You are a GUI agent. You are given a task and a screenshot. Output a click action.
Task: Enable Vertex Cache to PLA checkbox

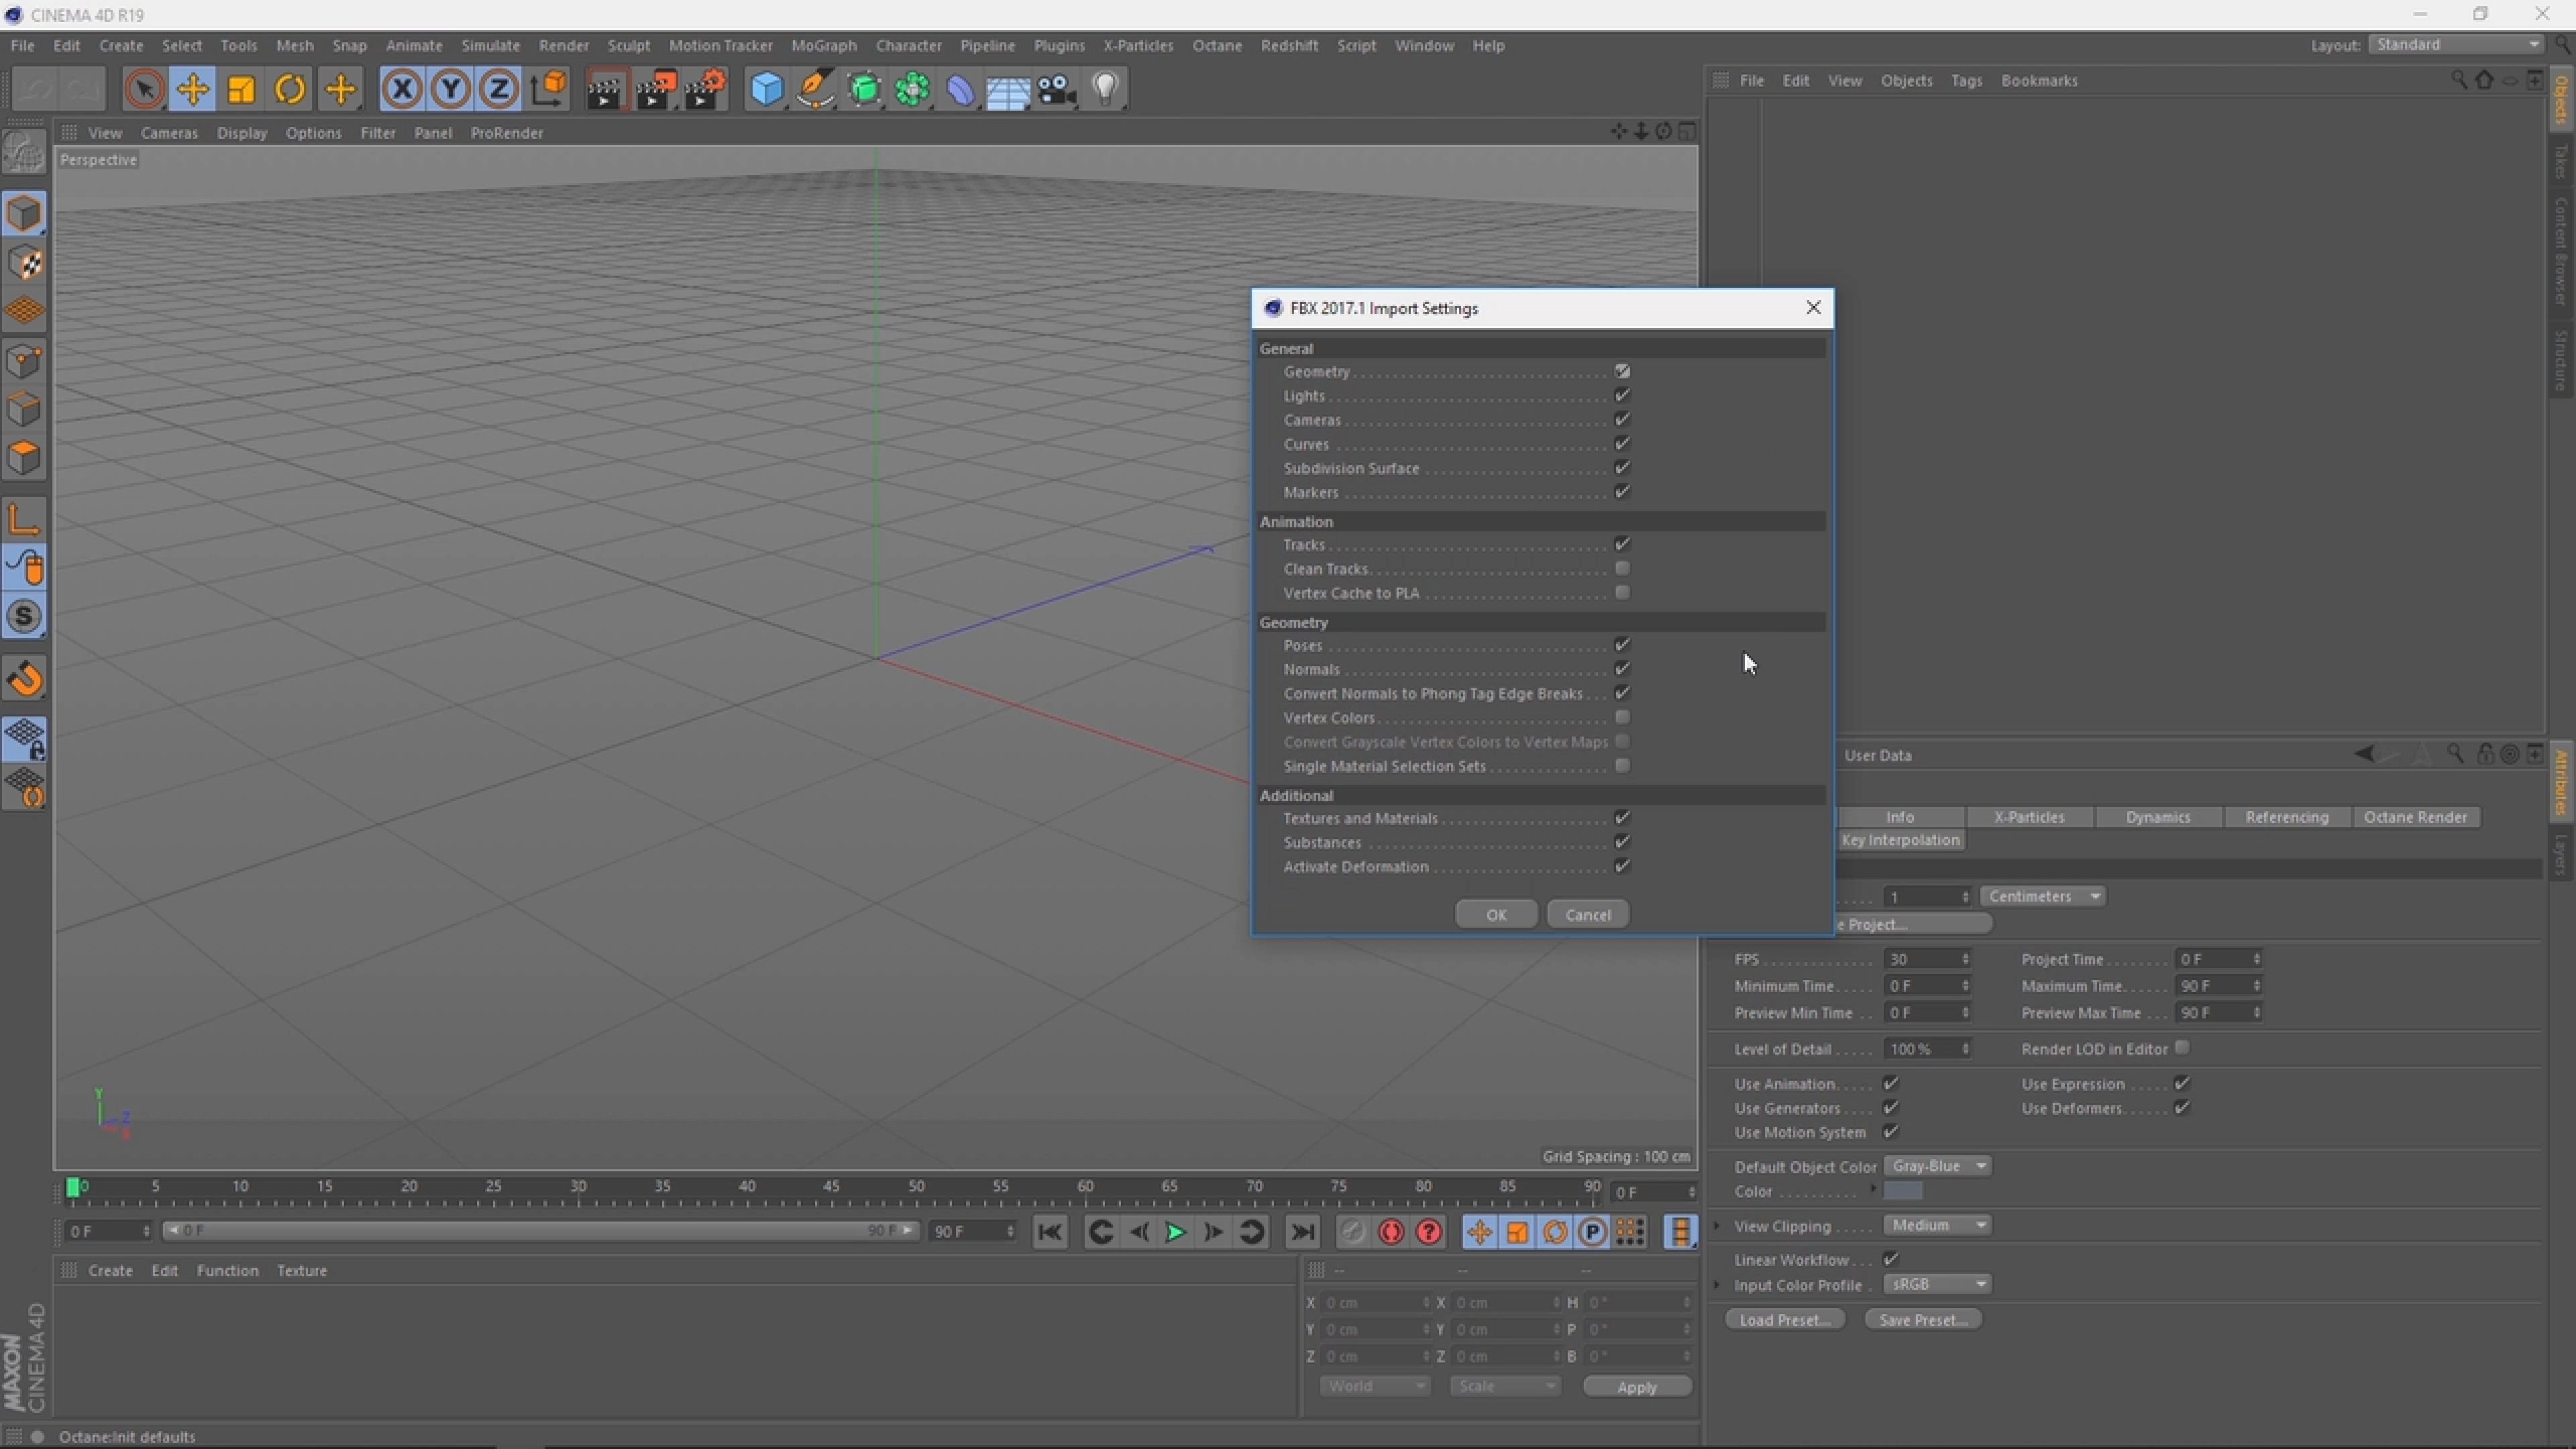pos(1622,592)
